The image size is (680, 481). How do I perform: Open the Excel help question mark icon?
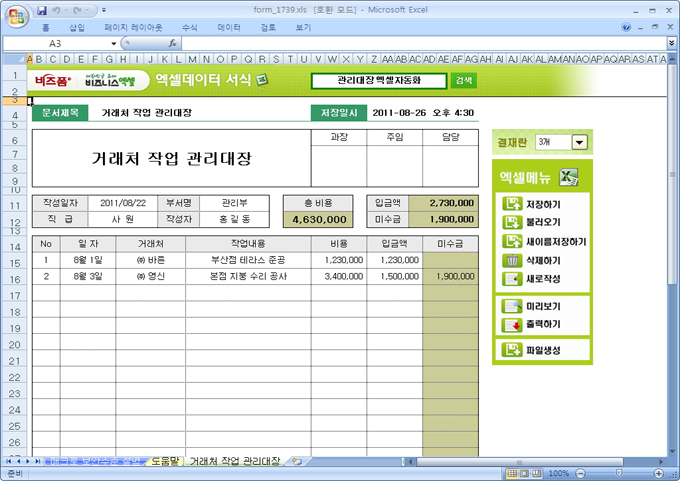click(x=626, y=27)
